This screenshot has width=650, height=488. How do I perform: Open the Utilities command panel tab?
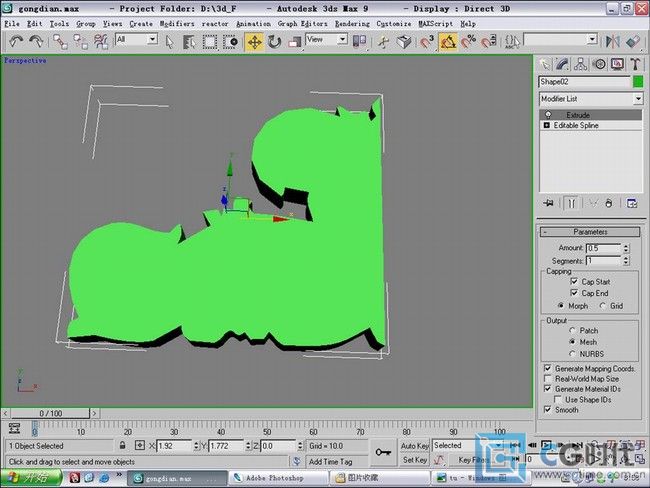click(x=635, y=64)
